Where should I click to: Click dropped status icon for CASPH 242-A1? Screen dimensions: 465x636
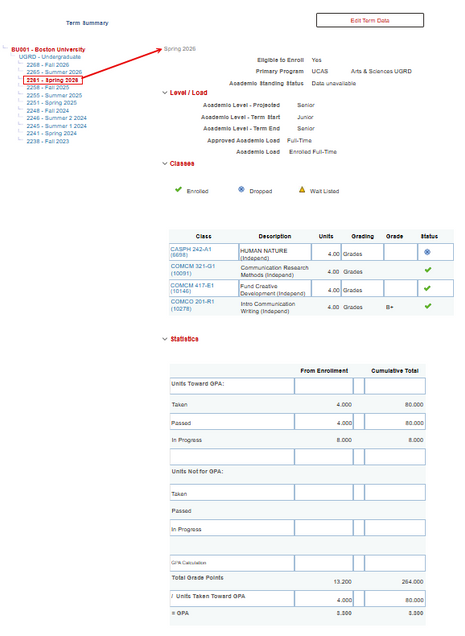427,252
